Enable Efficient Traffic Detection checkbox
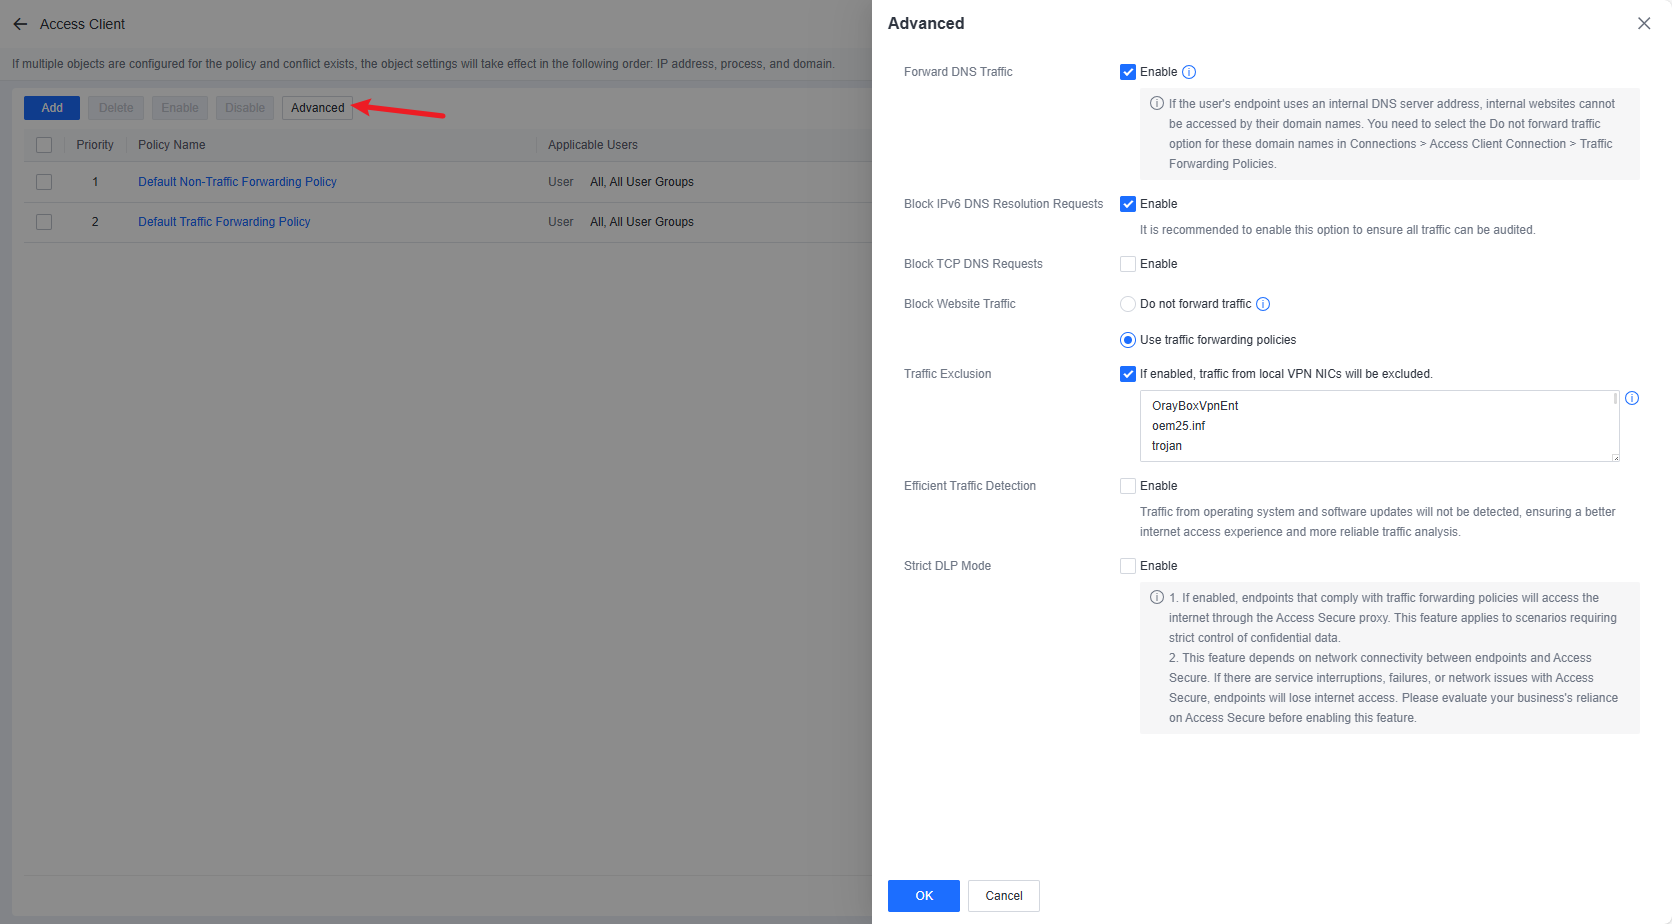This screenshot has height=924, width=1672. [1128, 486]
